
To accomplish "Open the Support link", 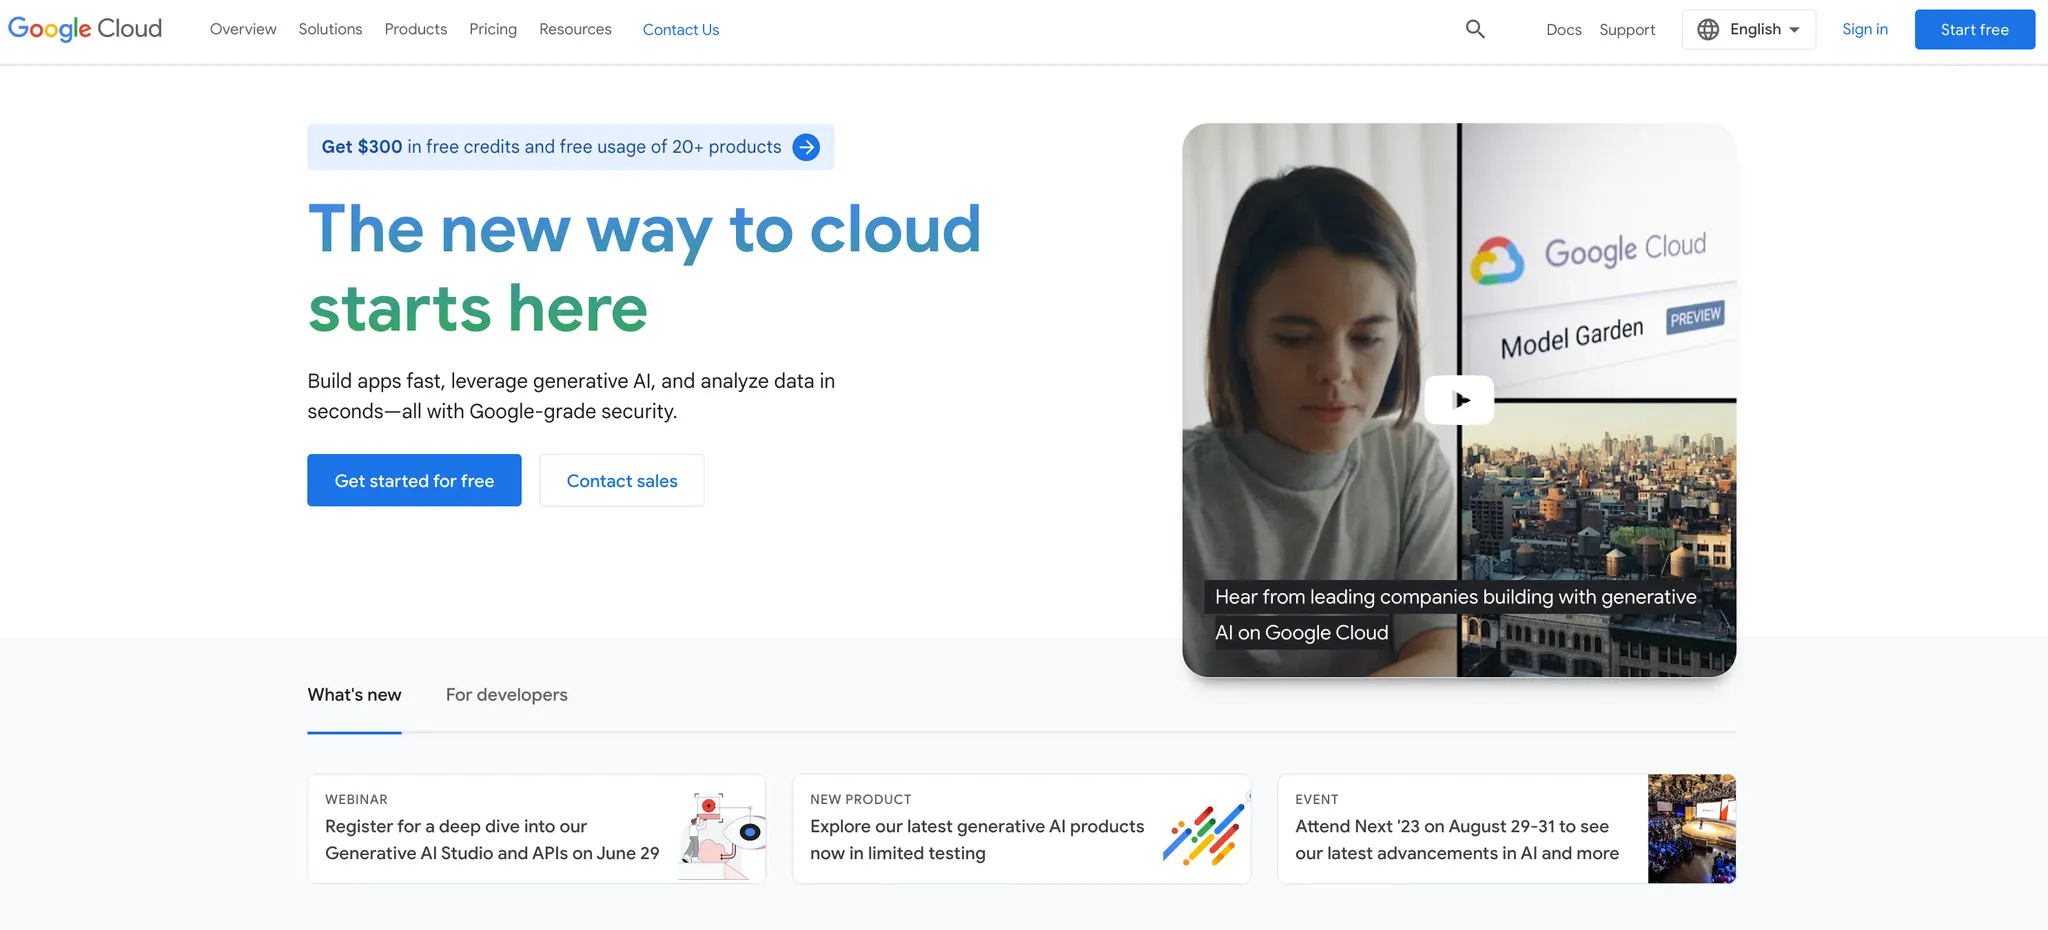I will (x=1627, y=30).
